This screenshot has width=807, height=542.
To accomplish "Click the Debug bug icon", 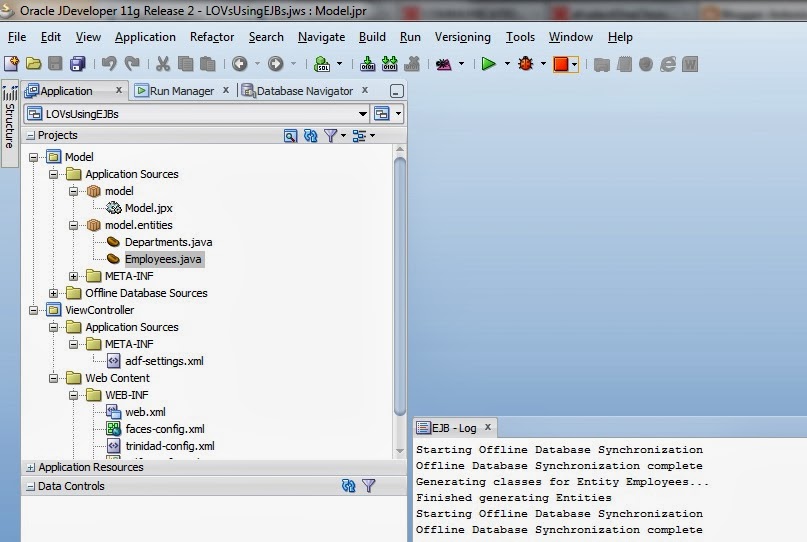I will 525,64.
